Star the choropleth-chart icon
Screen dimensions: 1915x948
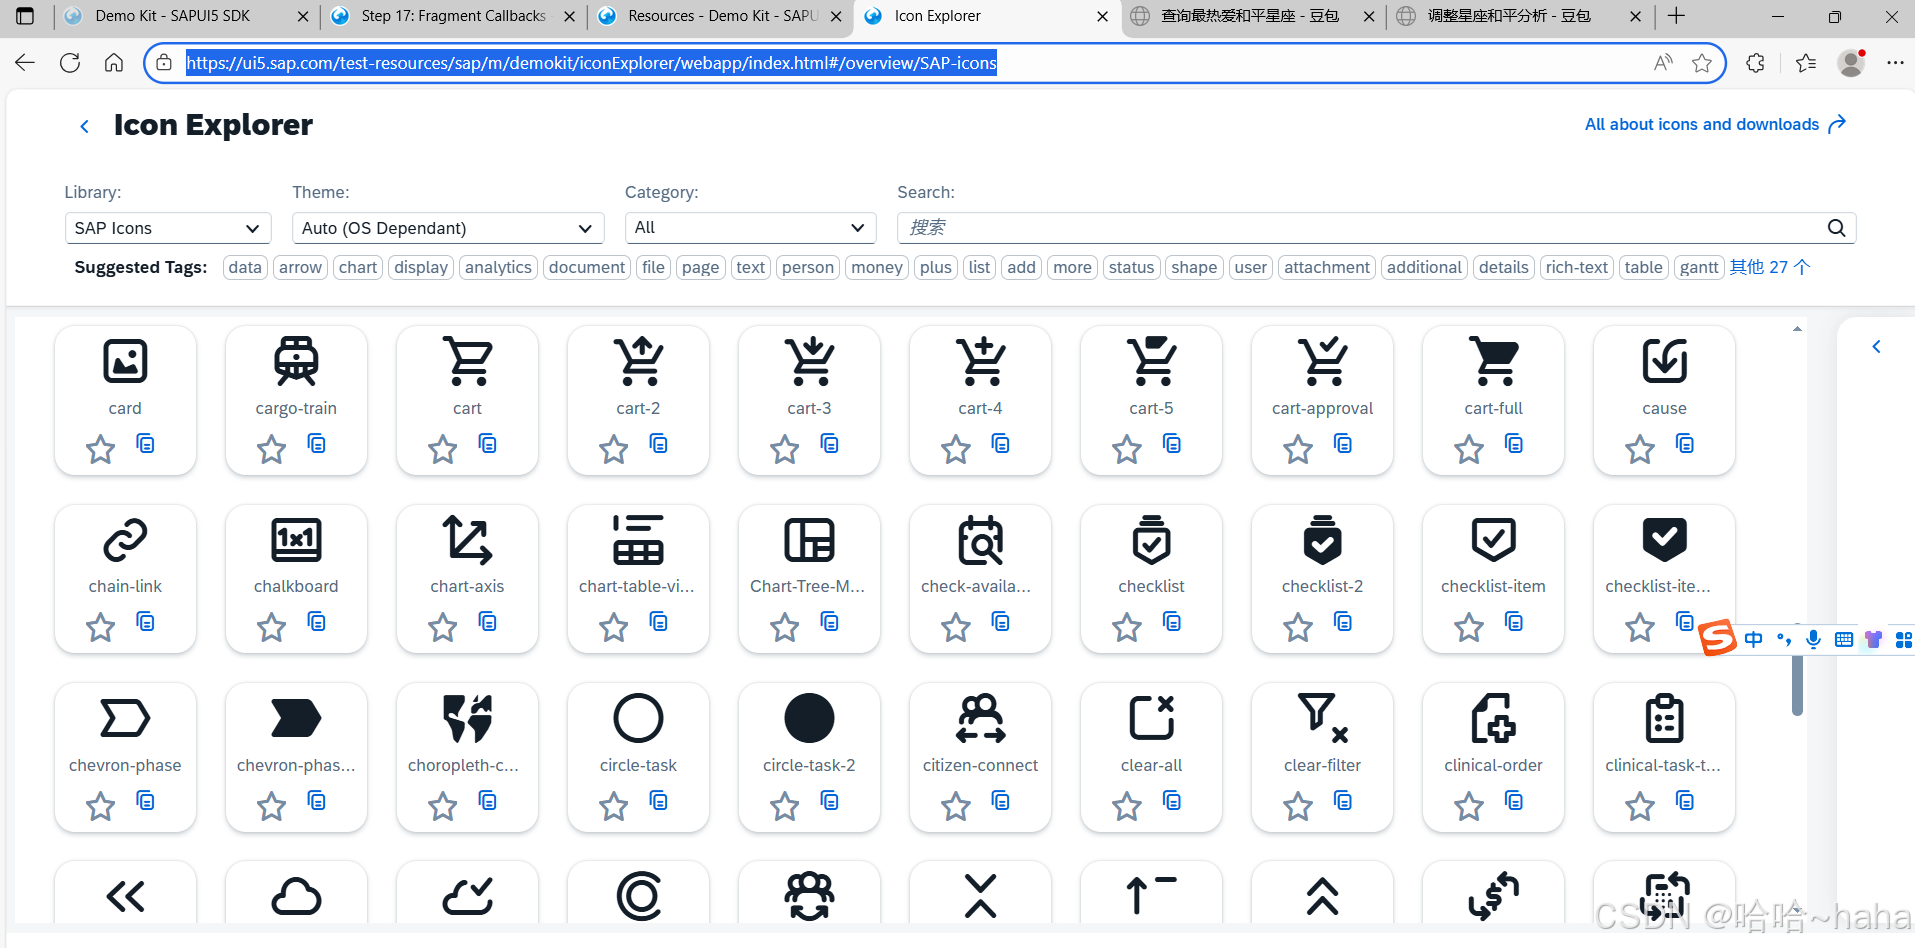[x=442, y=806]
